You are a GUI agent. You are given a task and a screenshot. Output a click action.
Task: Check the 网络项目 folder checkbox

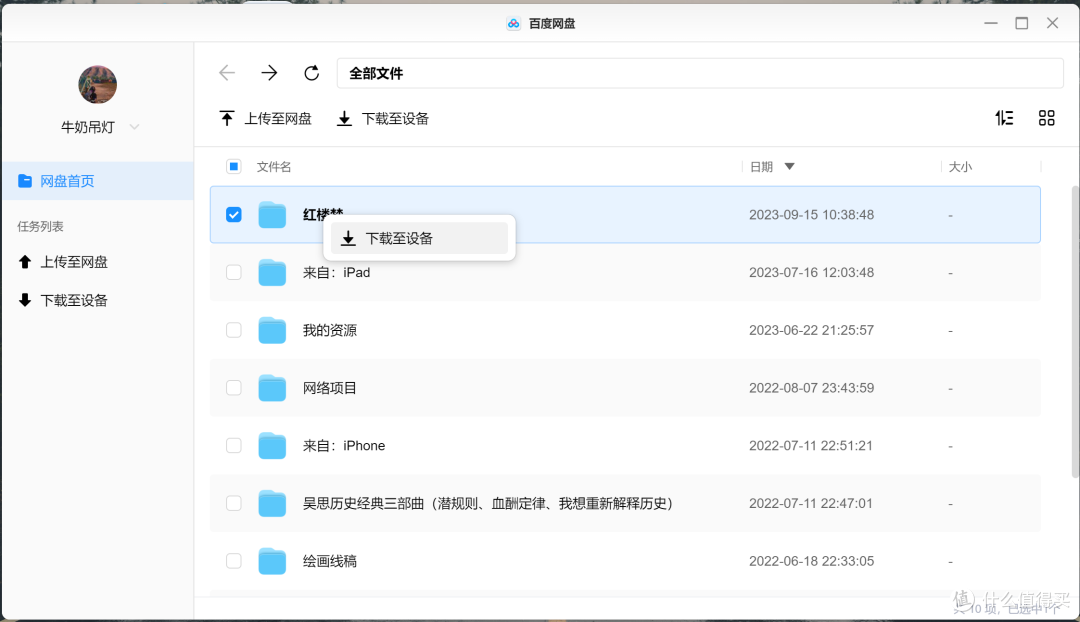pos(233,388)
